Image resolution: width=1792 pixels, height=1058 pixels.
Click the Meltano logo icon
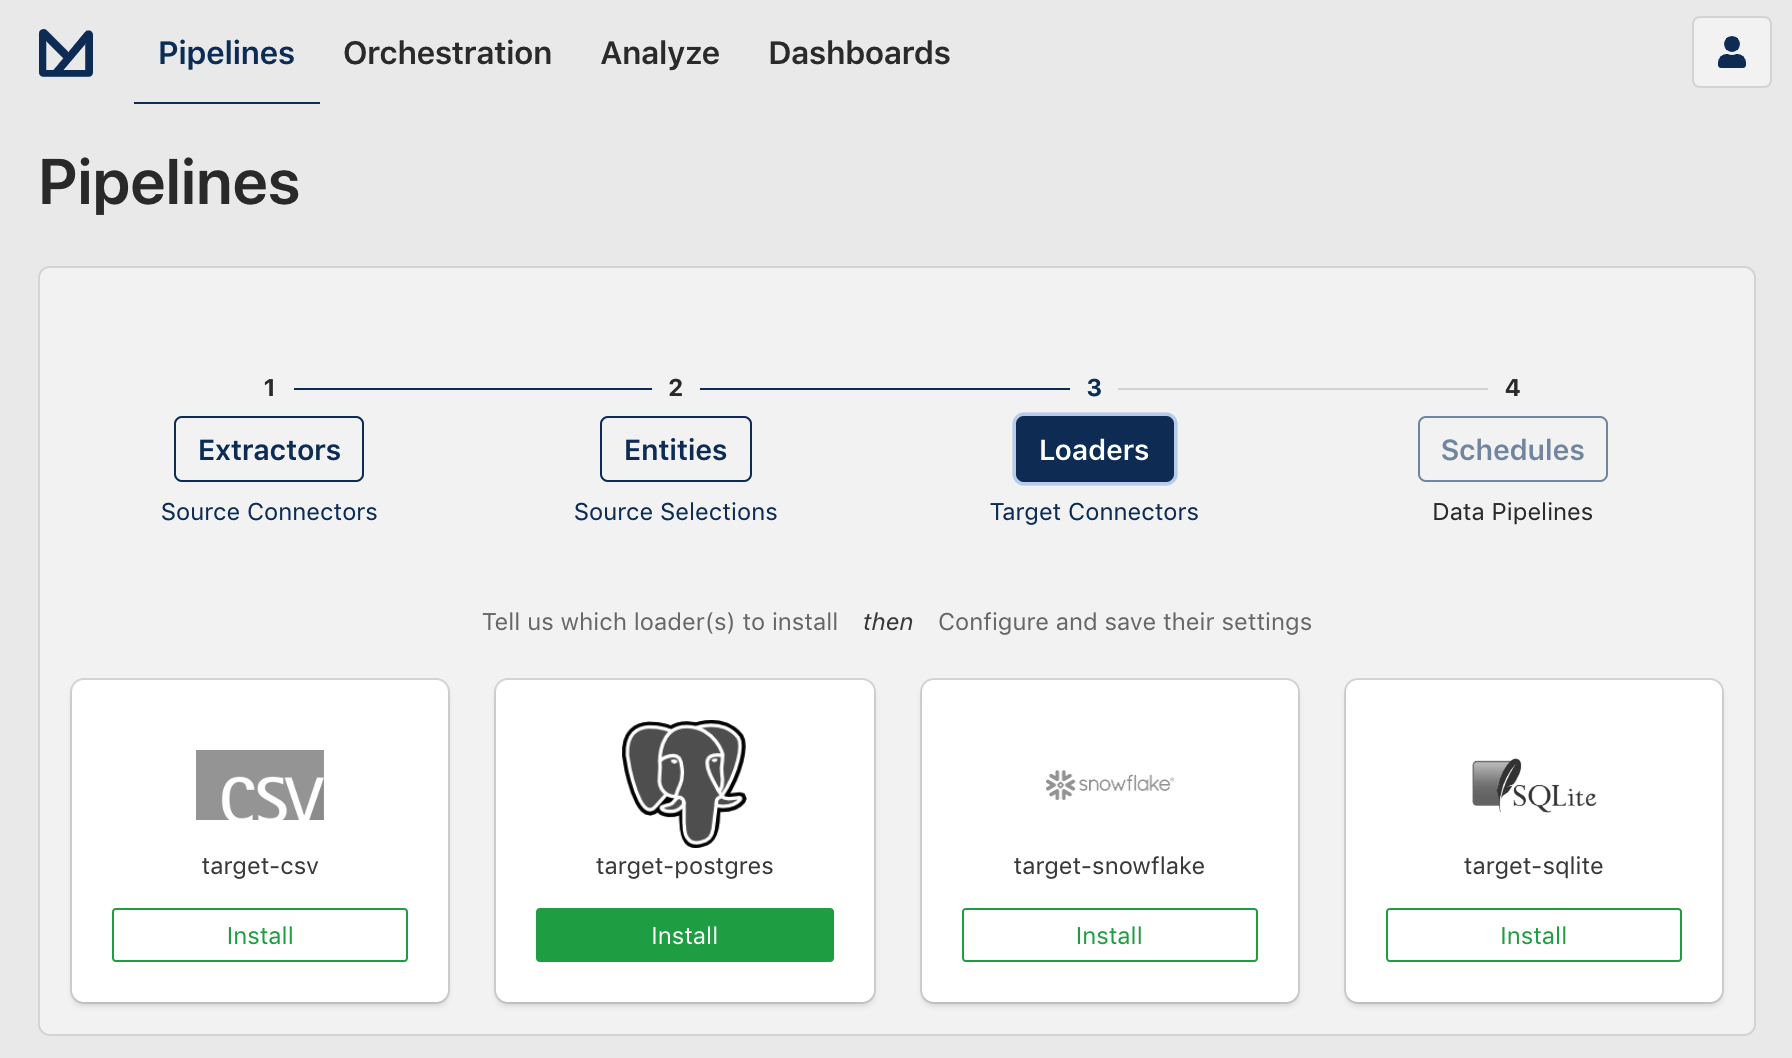tap(66, 53)
